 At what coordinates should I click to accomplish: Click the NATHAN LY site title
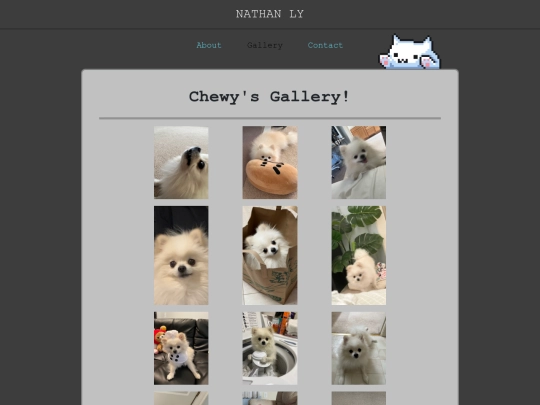[x=270, y=14]
